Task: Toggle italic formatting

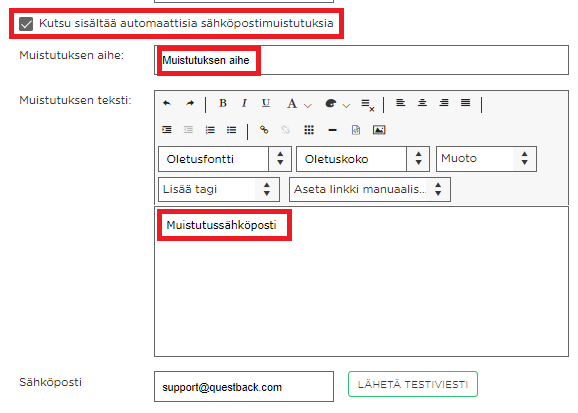Action: pos(244,103)
